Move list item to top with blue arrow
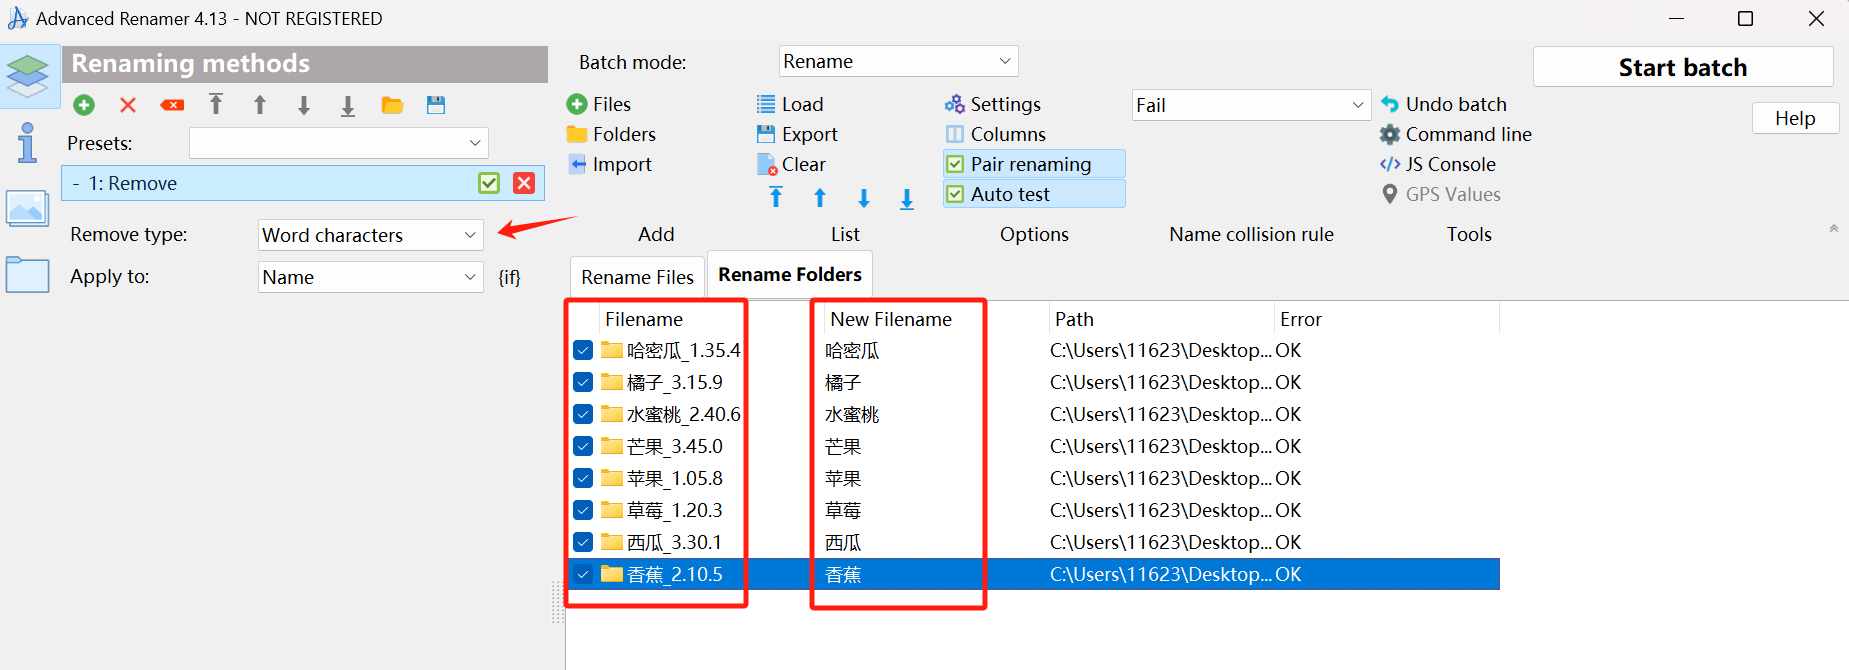Image resolution: width=1849 pixels, height=670 pixels. click(x=776, y=198)
